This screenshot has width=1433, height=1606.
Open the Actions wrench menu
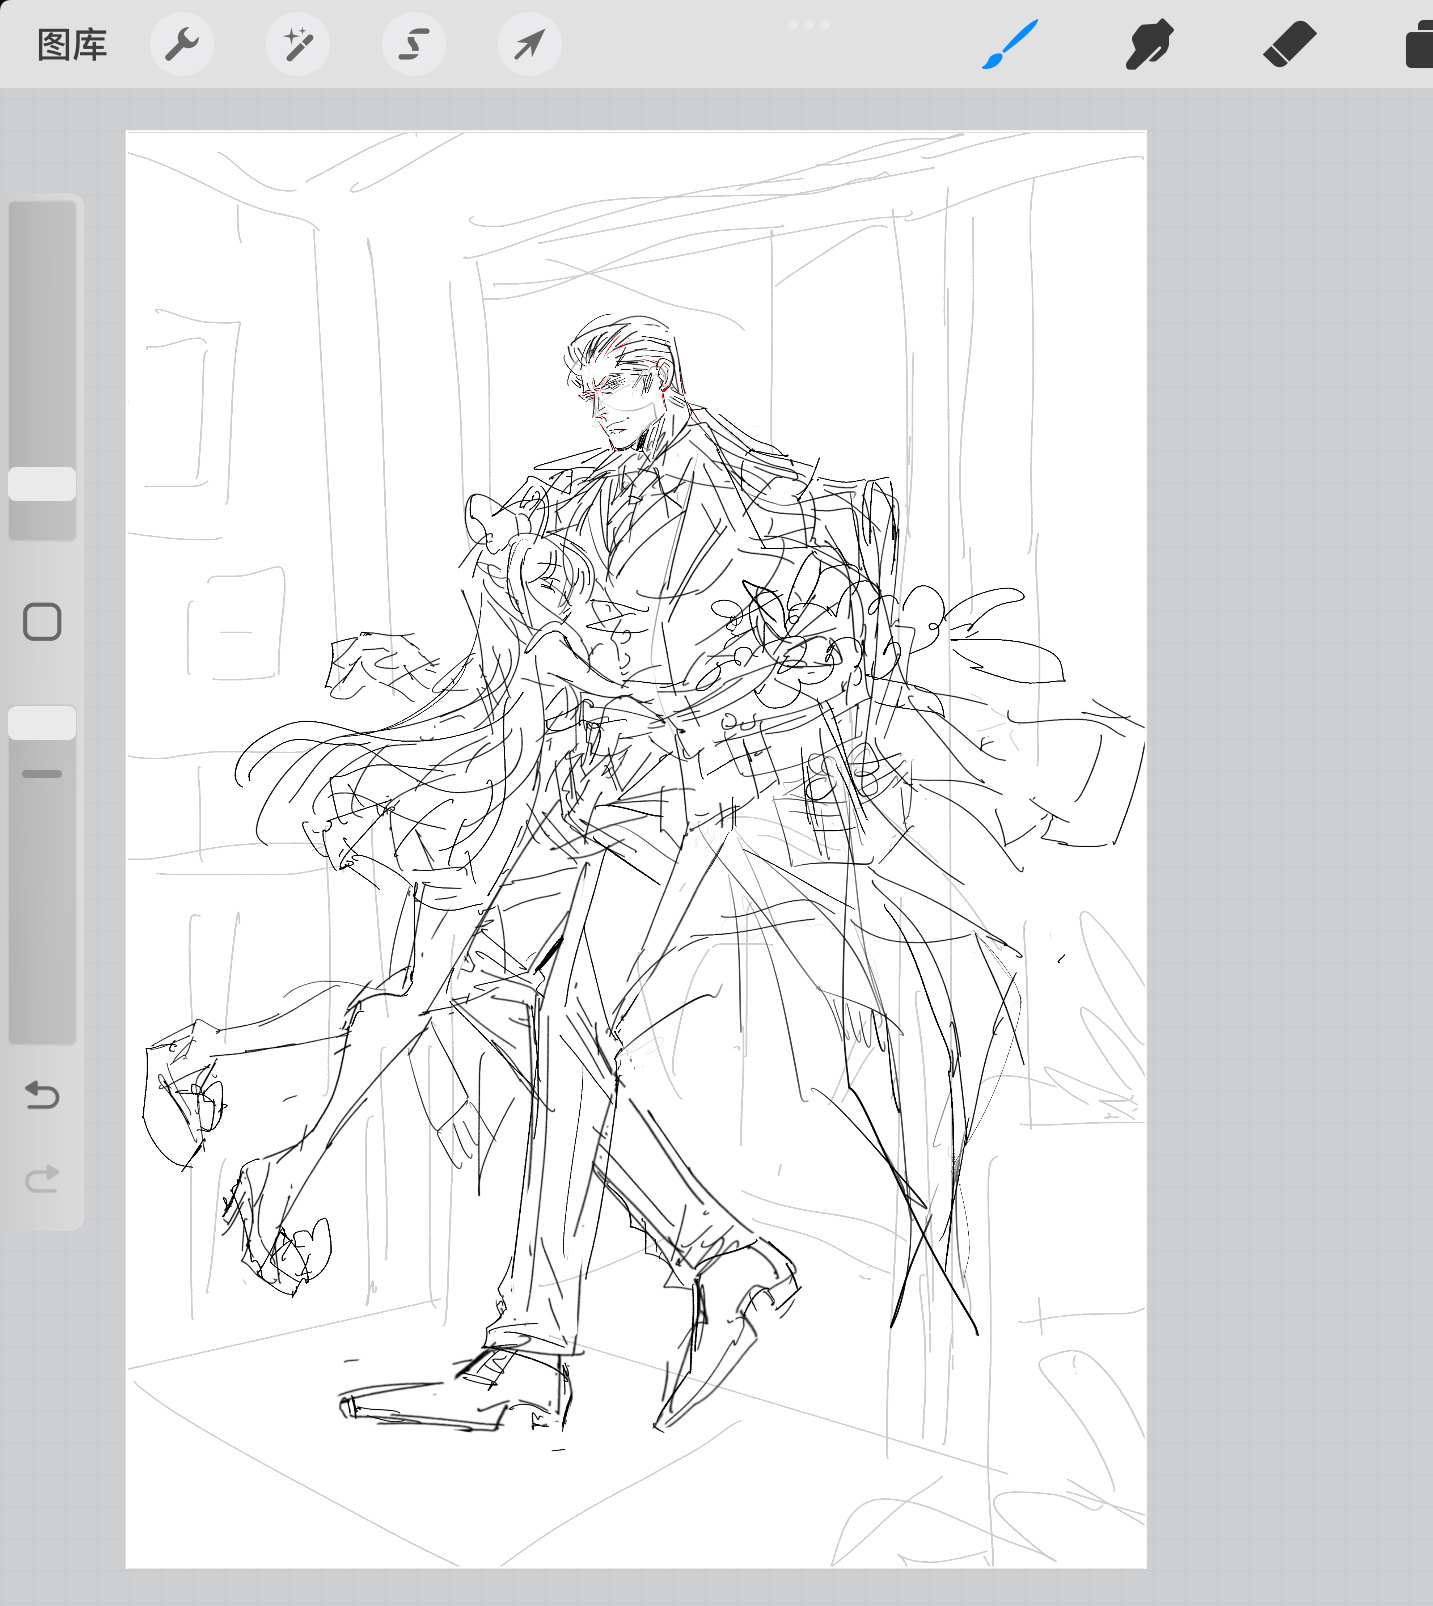click(182, 44)
